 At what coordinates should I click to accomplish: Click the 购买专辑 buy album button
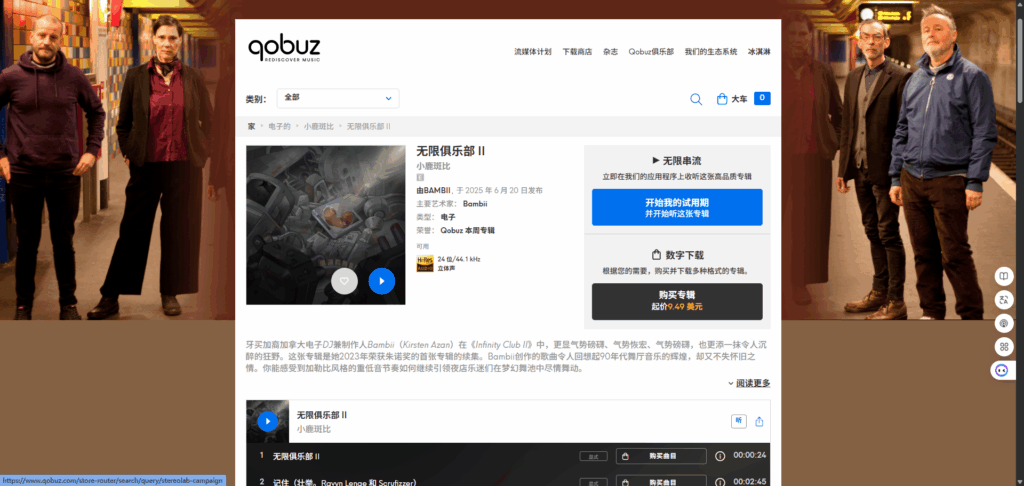(677, 301)
